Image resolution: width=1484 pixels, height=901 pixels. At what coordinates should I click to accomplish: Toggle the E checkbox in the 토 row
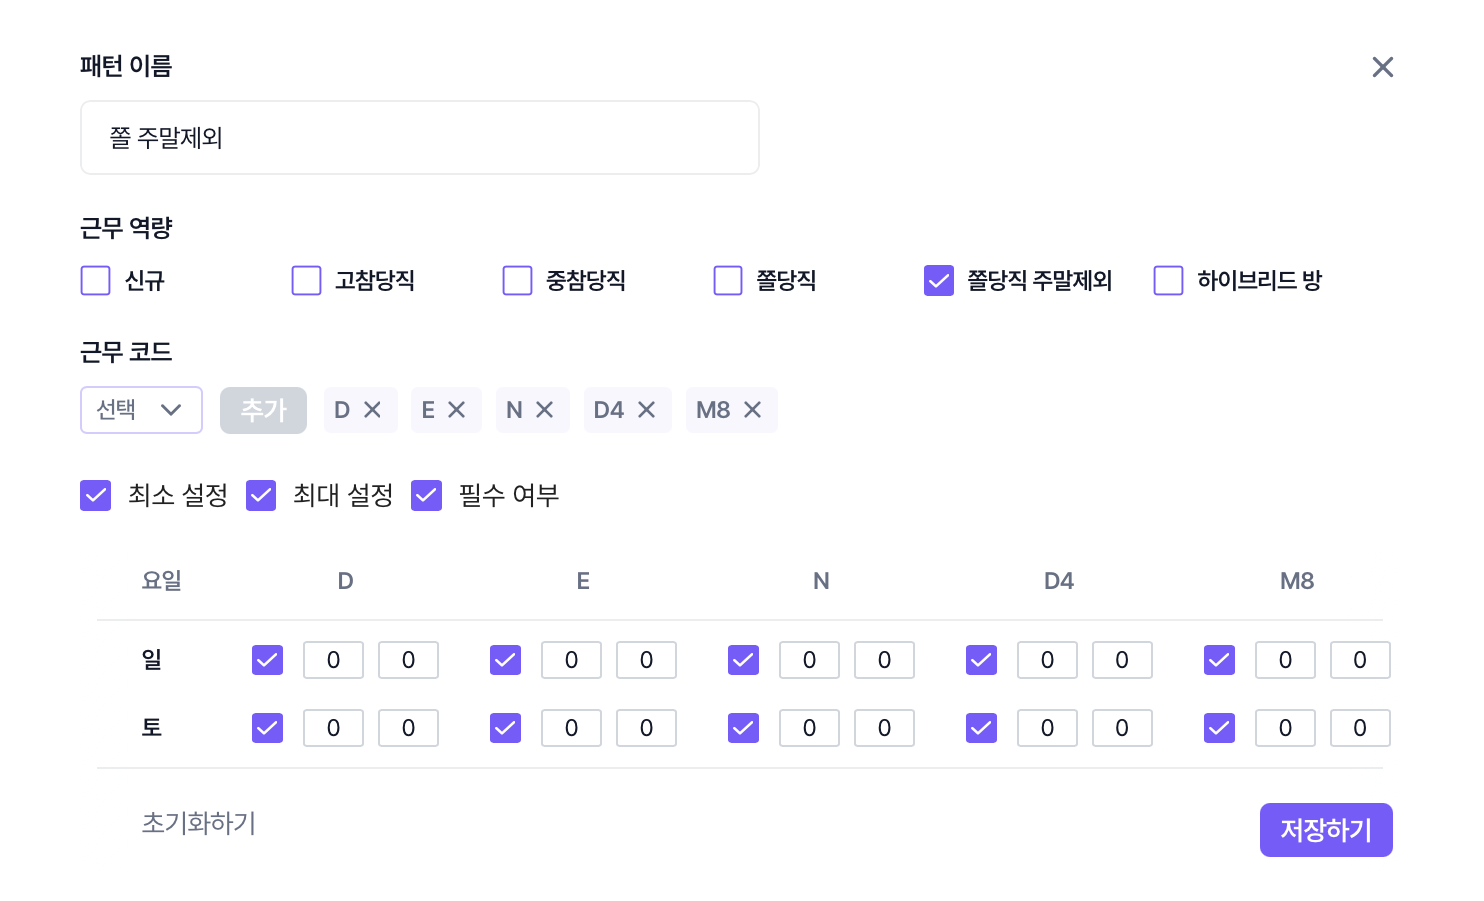(x=506, y=728)
